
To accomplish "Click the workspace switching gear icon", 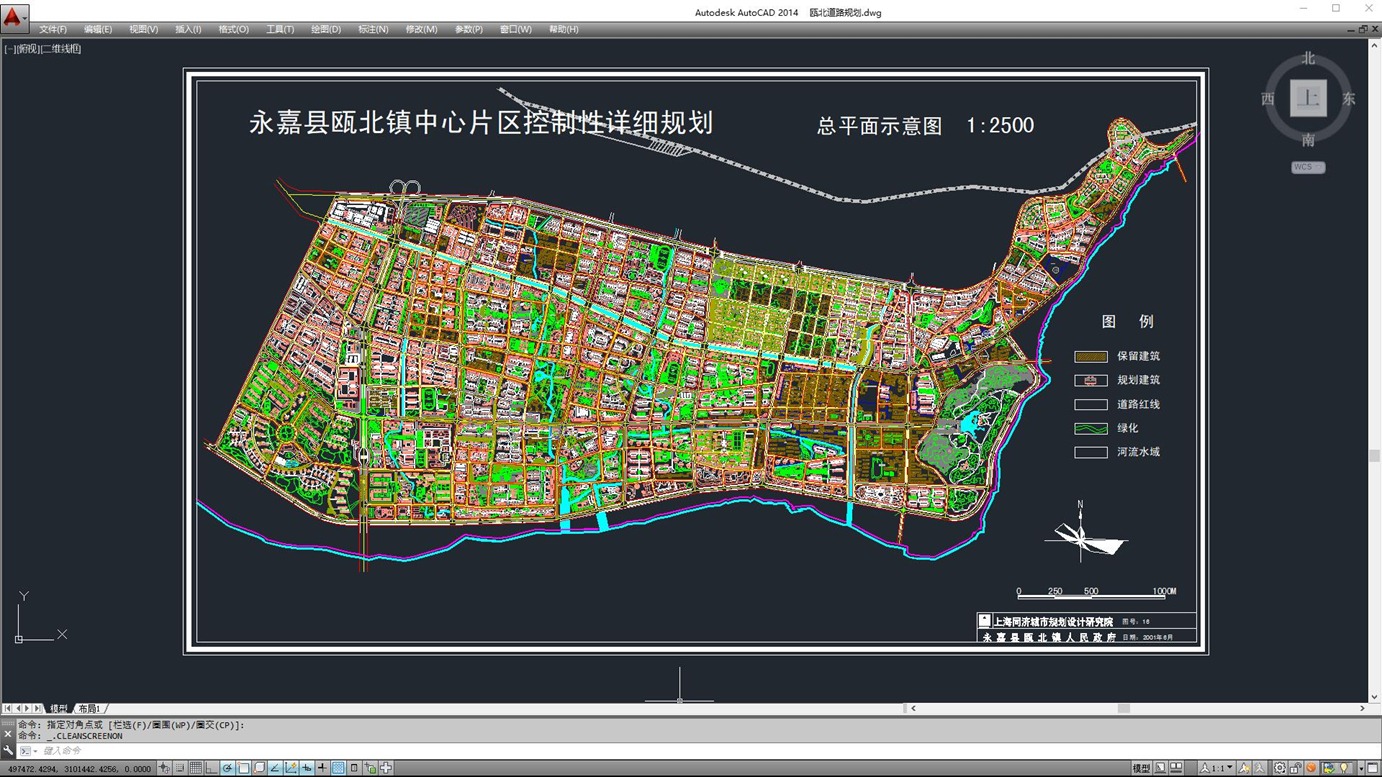I will point(1279,768).
